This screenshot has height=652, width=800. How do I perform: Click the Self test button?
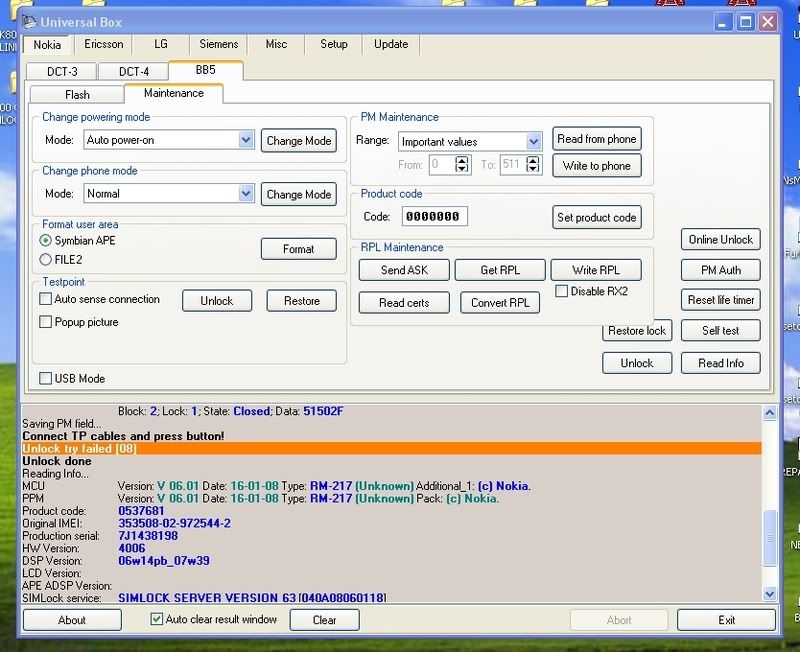click(720, 331)
